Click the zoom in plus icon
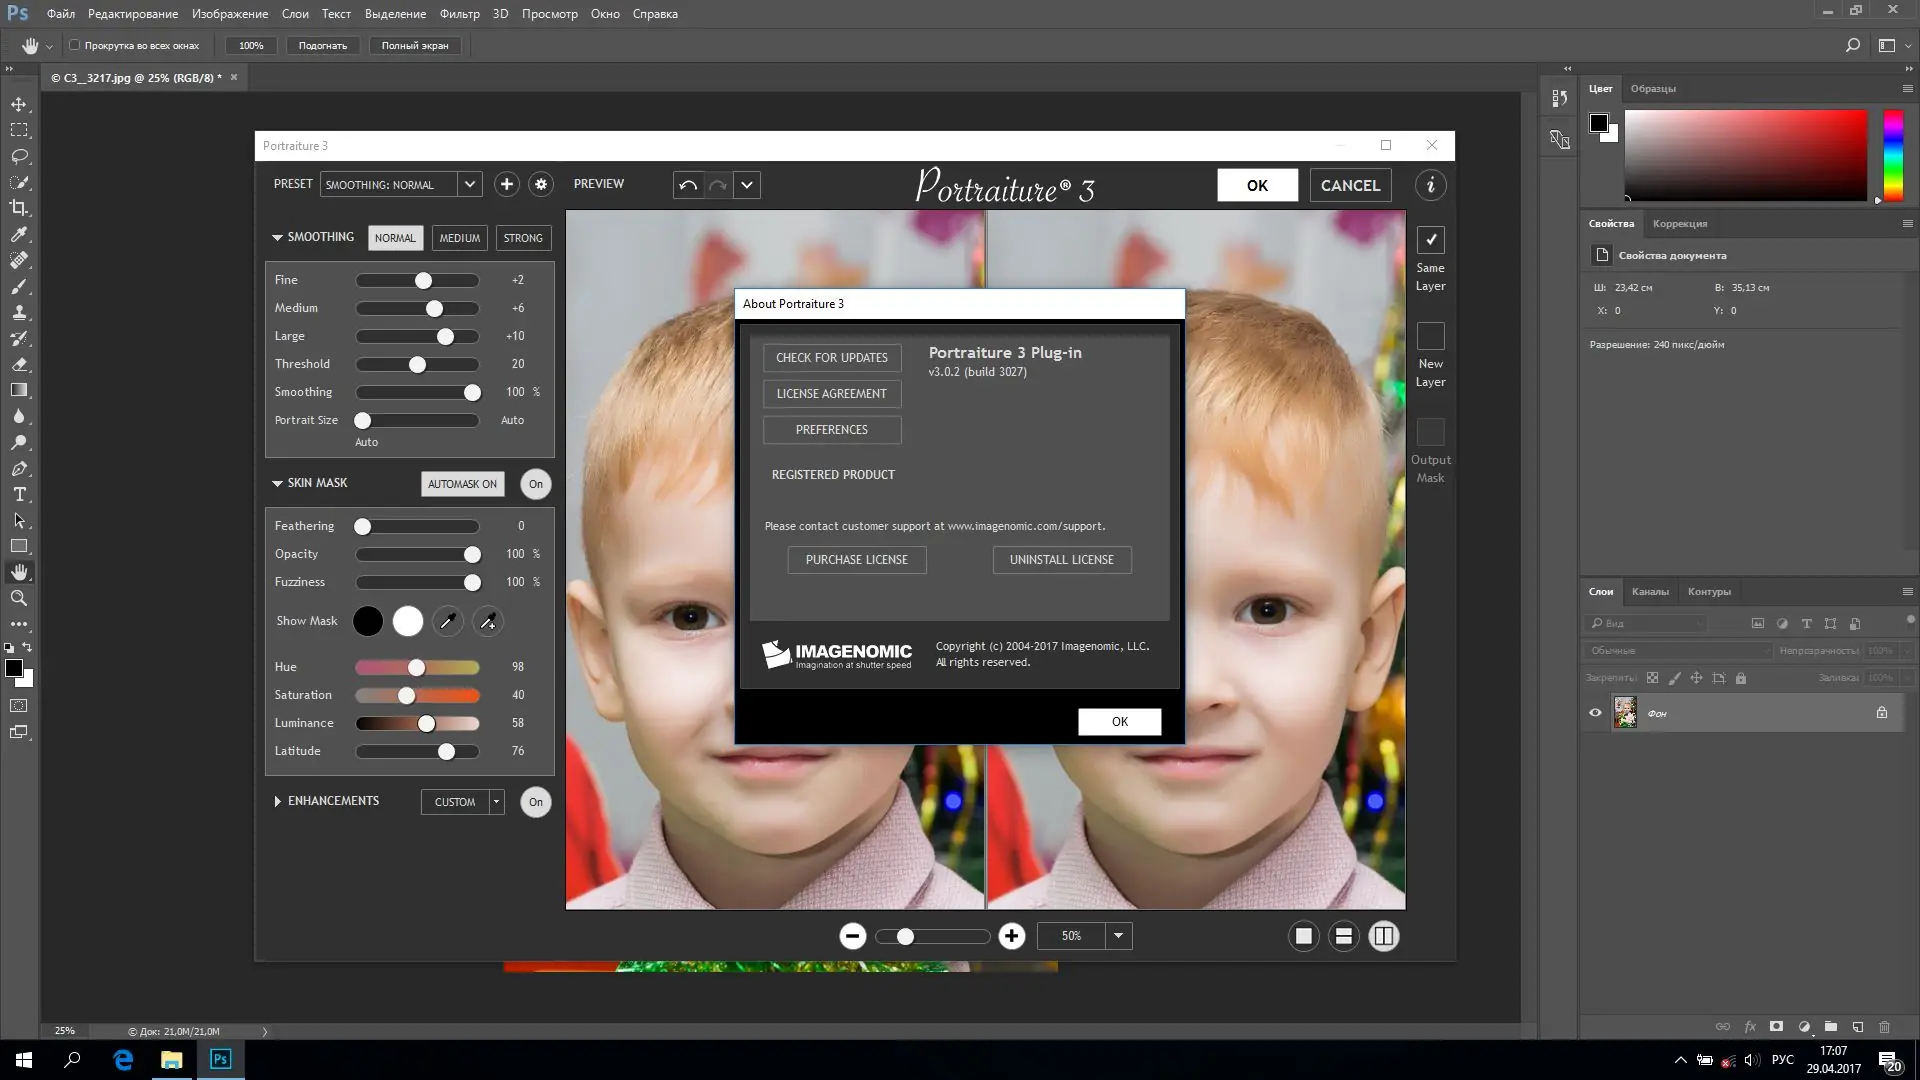 [1011, 936]
